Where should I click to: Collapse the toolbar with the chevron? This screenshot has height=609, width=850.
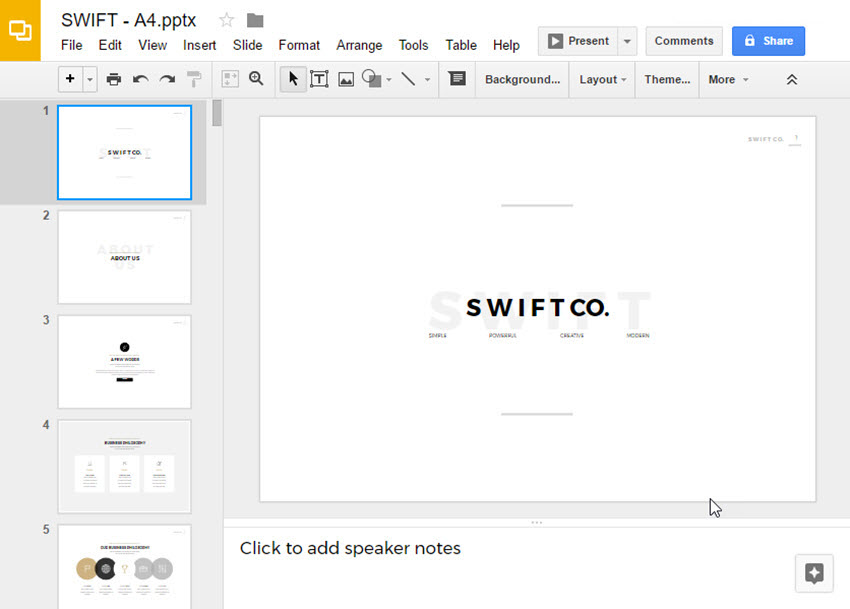(791, 78)
